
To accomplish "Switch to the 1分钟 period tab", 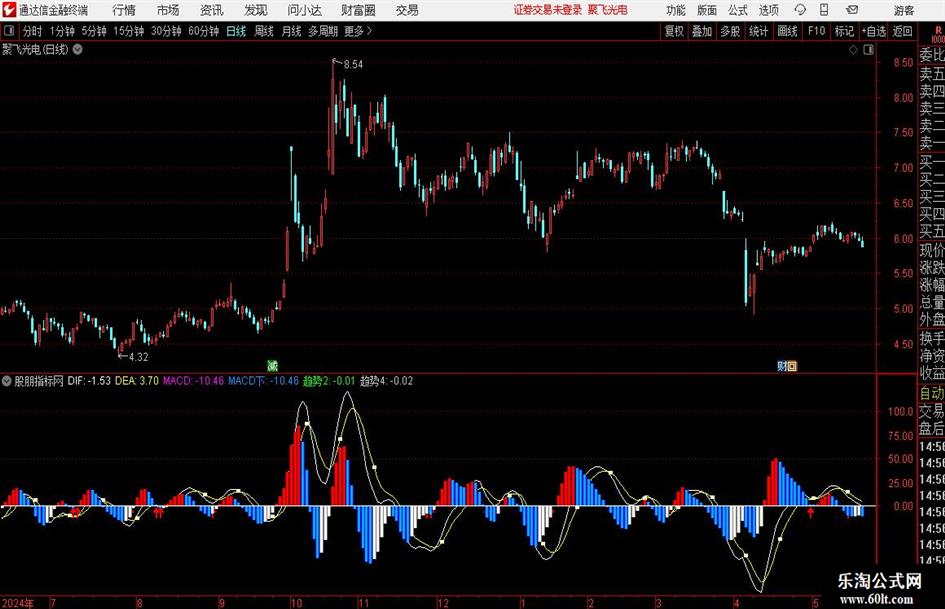I will point(61,31).
